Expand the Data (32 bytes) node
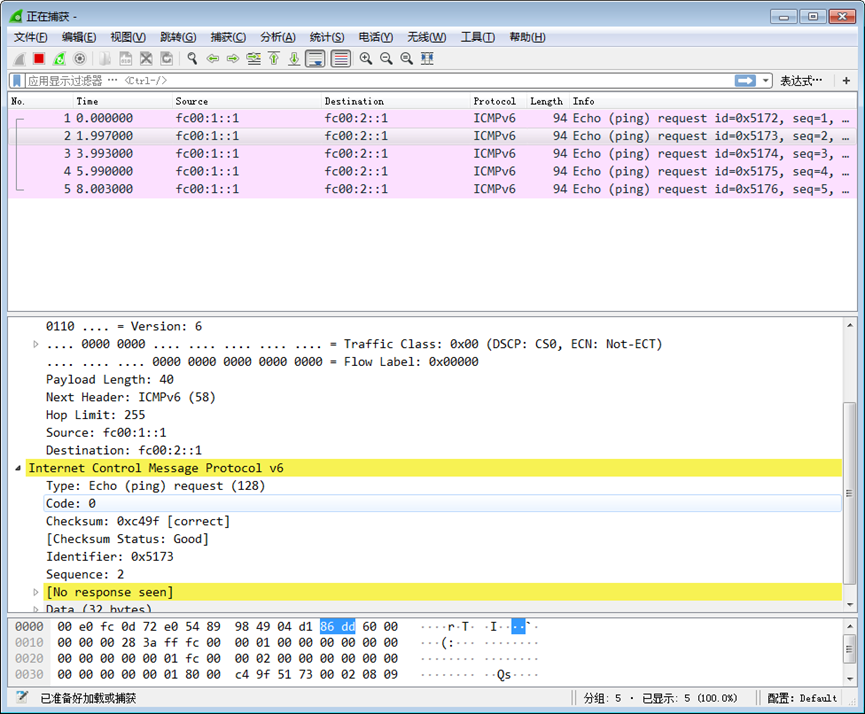 click(36, 609)
